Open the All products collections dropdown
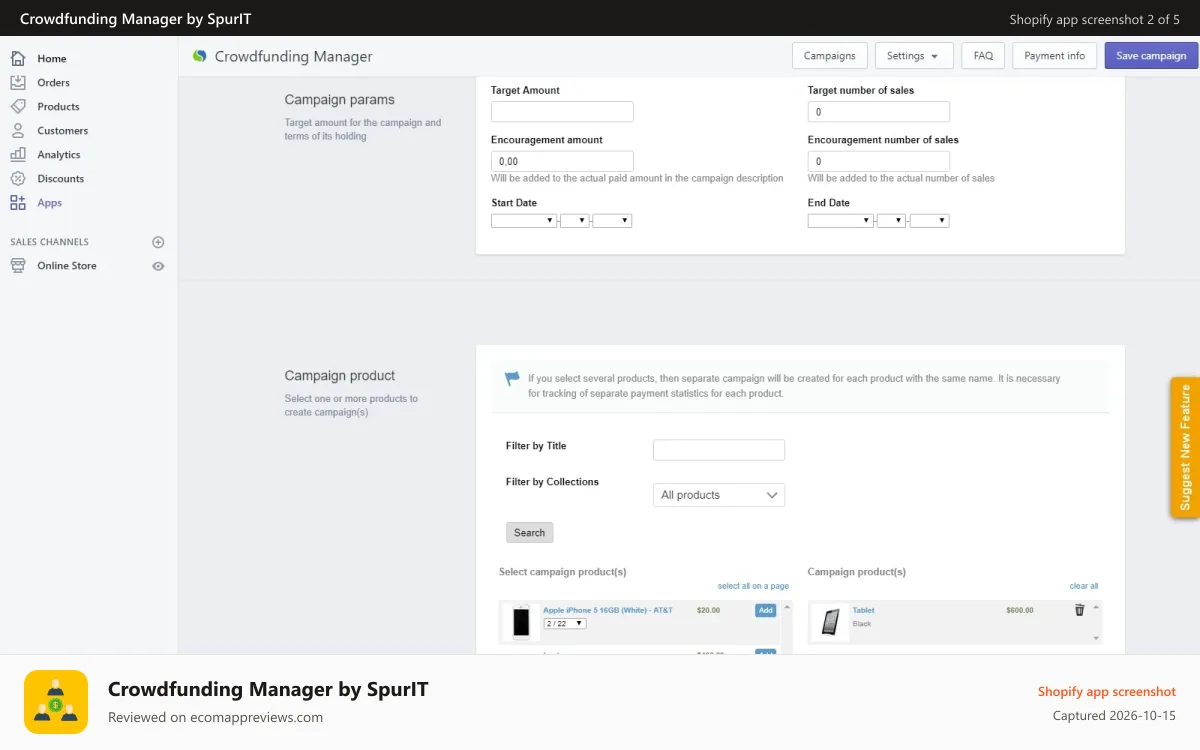1200x750 pixels. click(x=719, y=495)
